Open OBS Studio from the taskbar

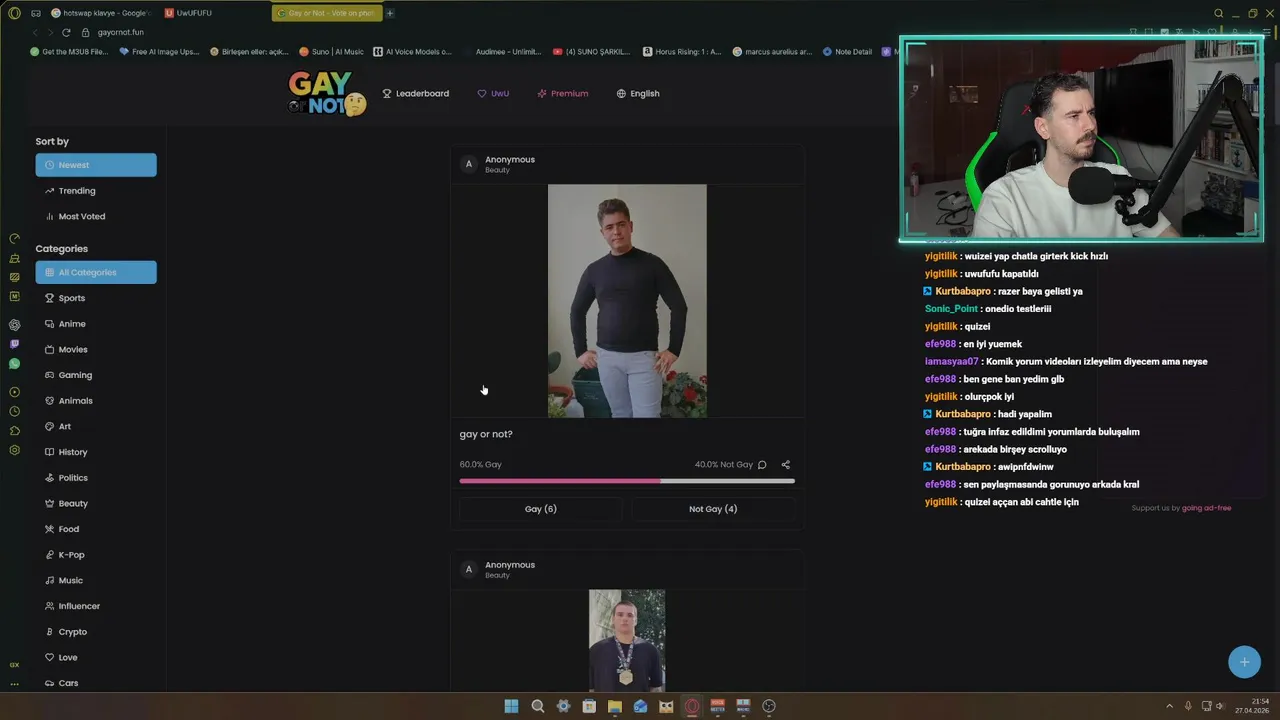pyautogui.click(x=768, y=706)
